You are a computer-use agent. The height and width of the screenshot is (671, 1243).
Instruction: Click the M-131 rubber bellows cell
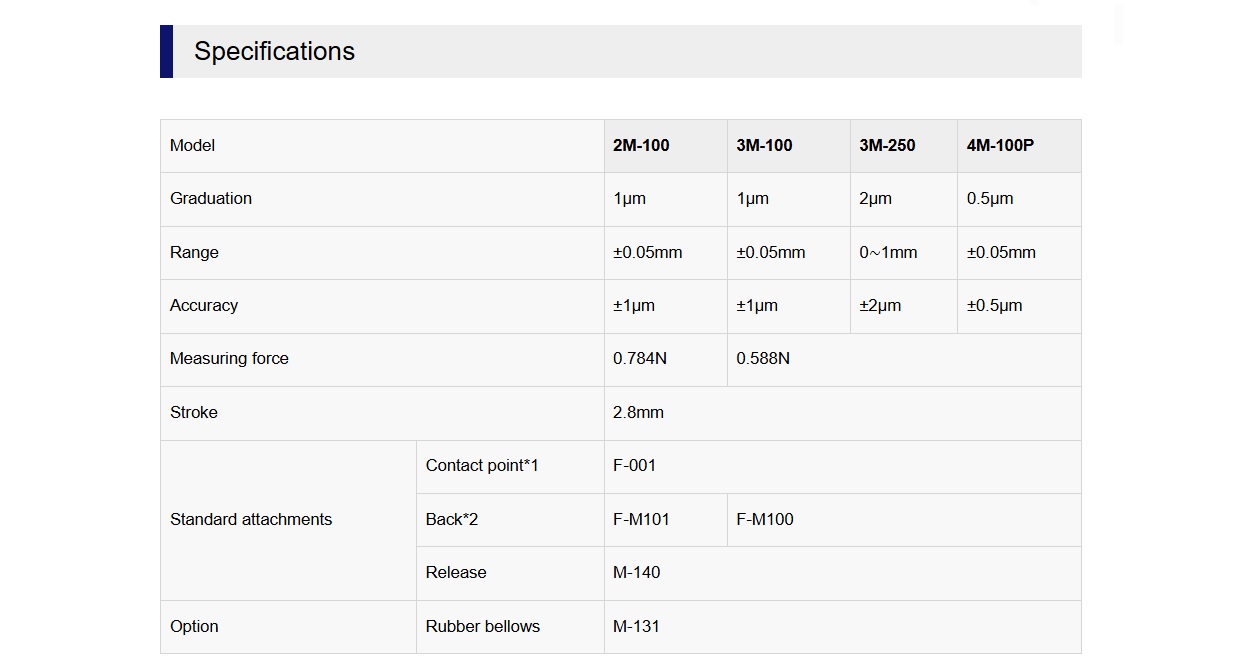pos(843,627)
